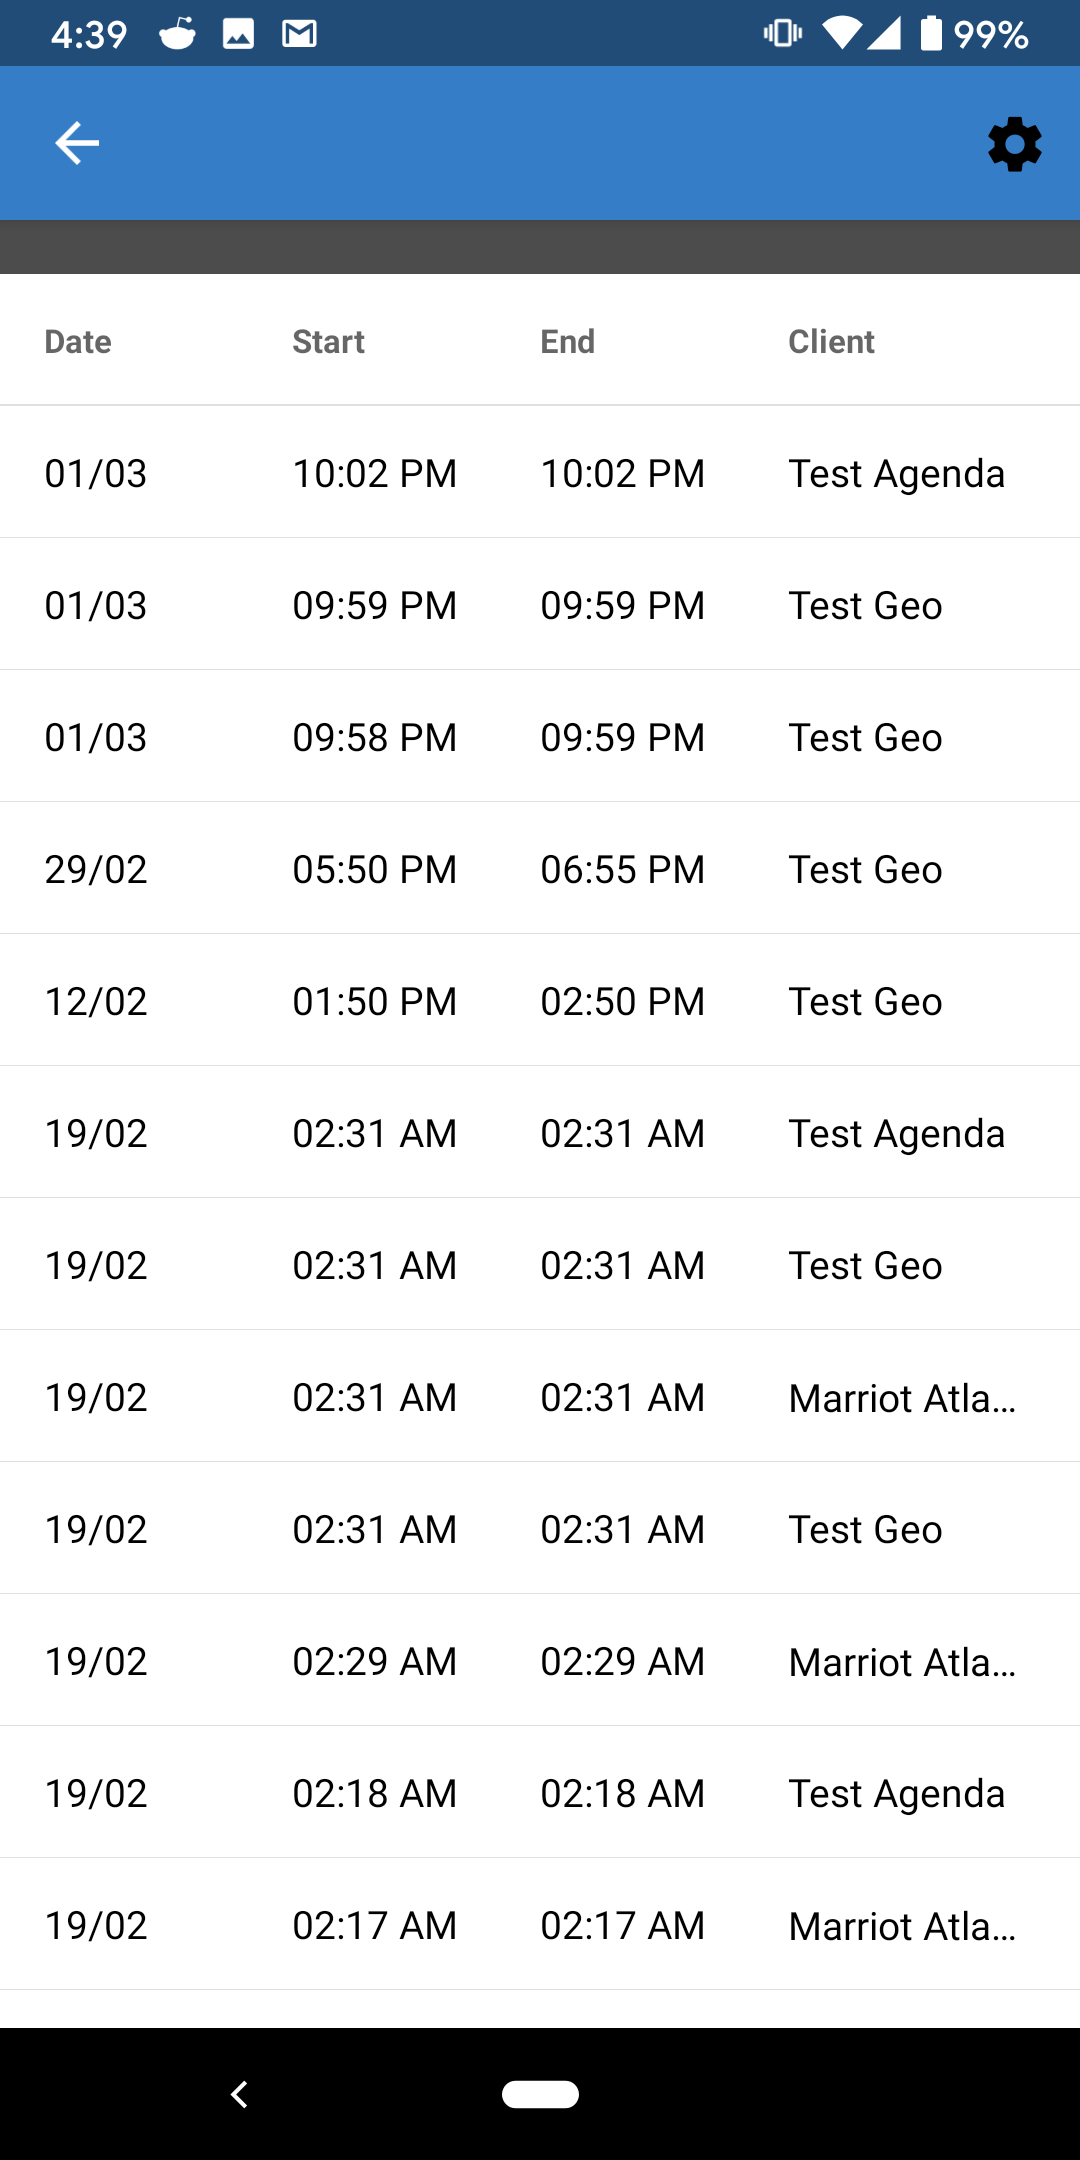Viewport: 1080px width, 2160px height.
Task: Tap the Client column header
Action: point(831,342)
